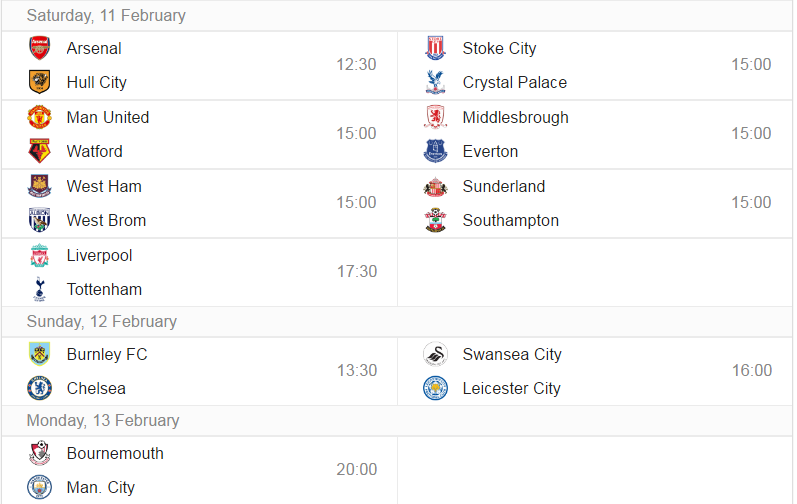The image size is (797, 504).
Task: Click the 12:30 Arsenal match time
Action: (356, 65)
